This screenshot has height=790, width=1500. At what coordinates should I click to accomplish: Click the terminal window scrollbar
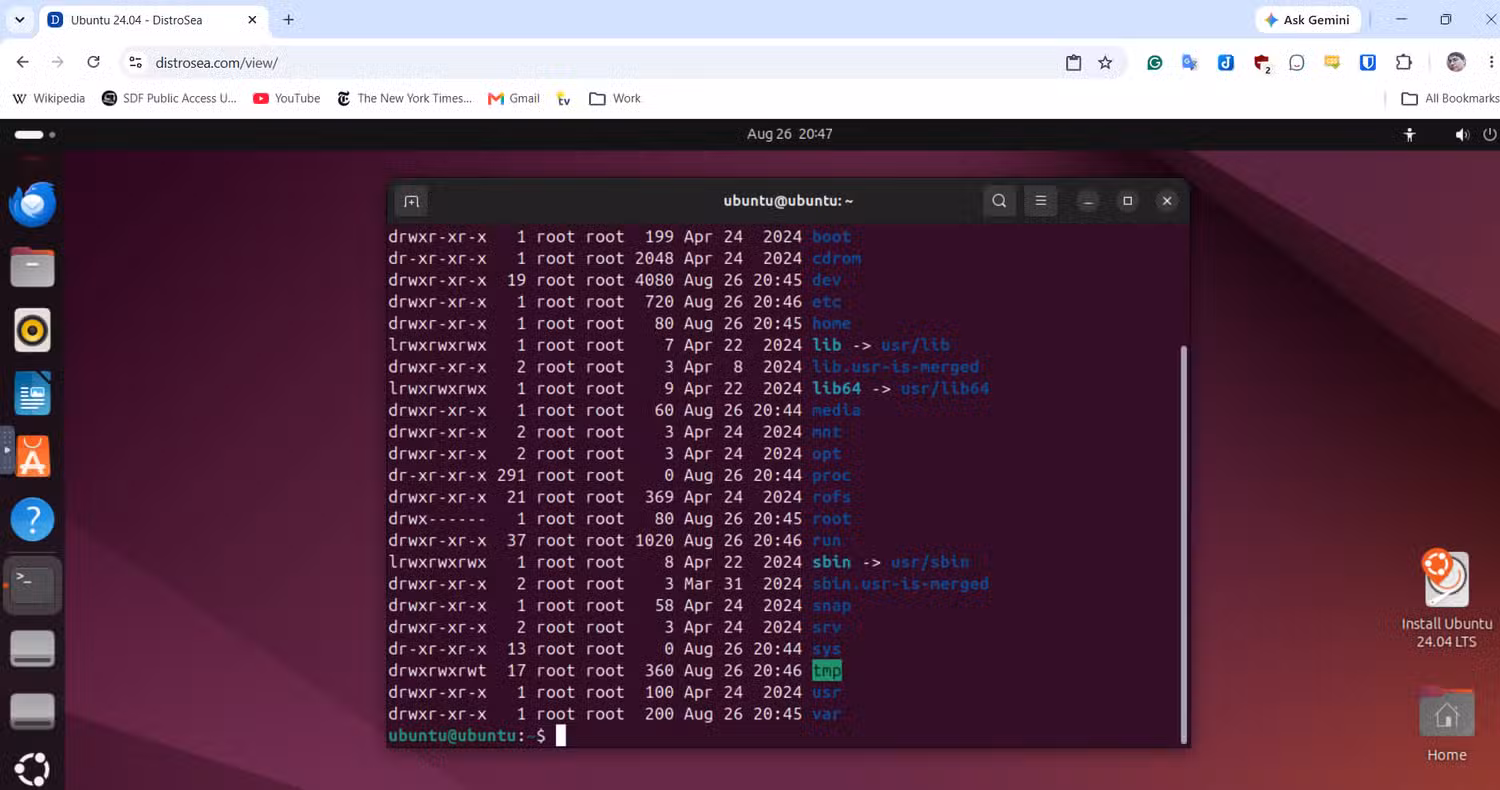pos(1184,544)
